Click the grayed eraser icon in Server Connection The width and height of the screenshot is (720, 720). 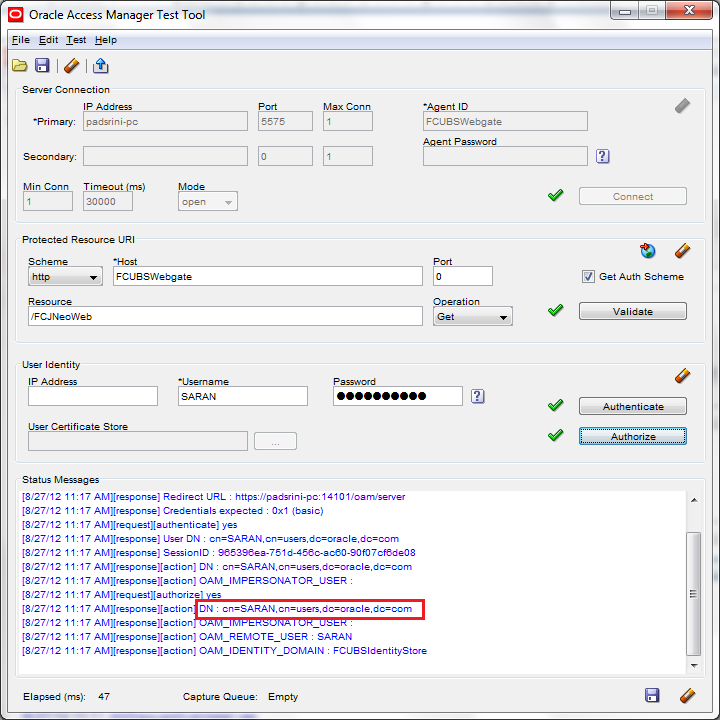(682, 106)
